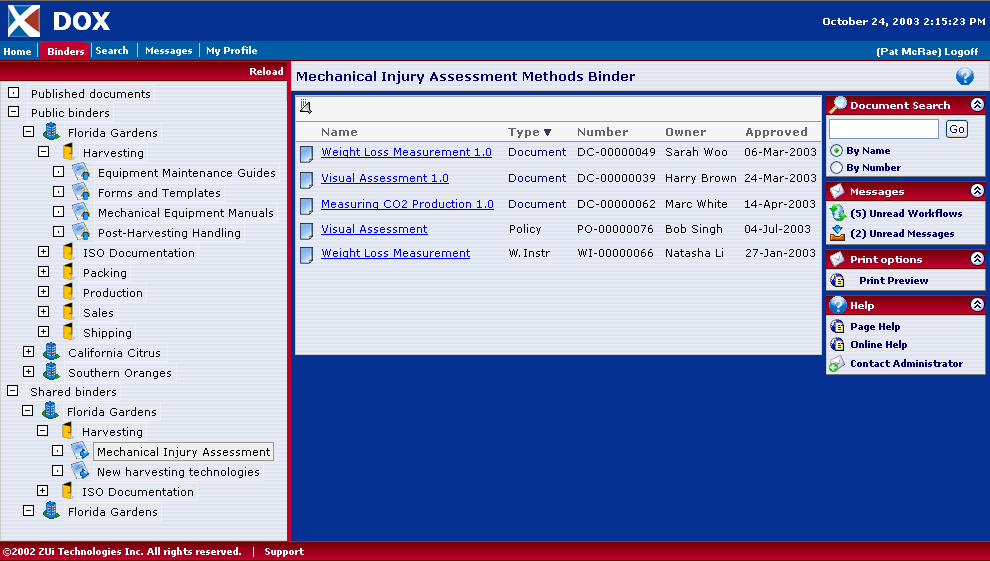Viewport: 990px width, 561px height.
Task: Click the Approved column header
Action: (776, 132)
